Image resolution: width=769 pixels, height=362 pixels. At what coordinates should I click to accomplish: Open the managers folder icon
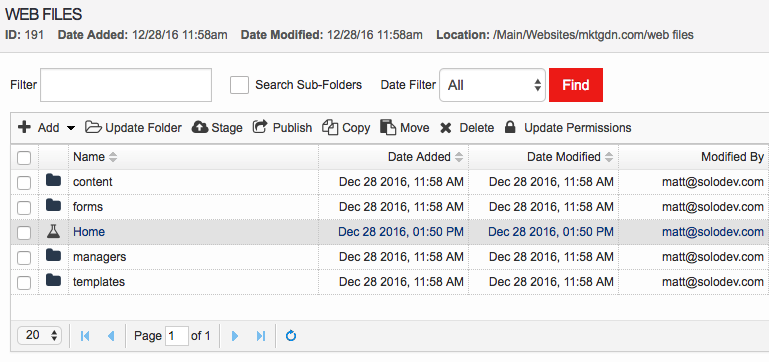pos(53,256)
